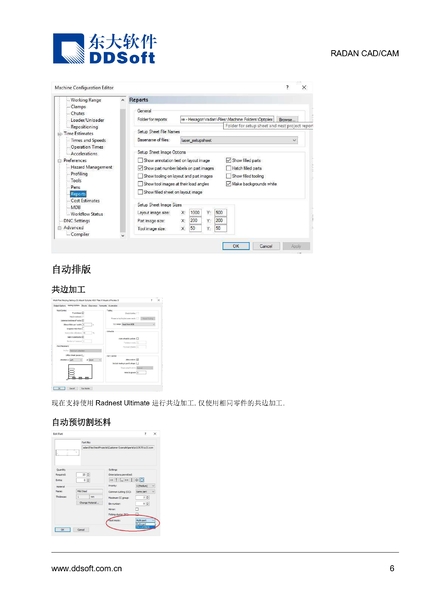
Task: Toggle the Mirror checkbox in Edit Part
Action: click(x=137, y=509)
